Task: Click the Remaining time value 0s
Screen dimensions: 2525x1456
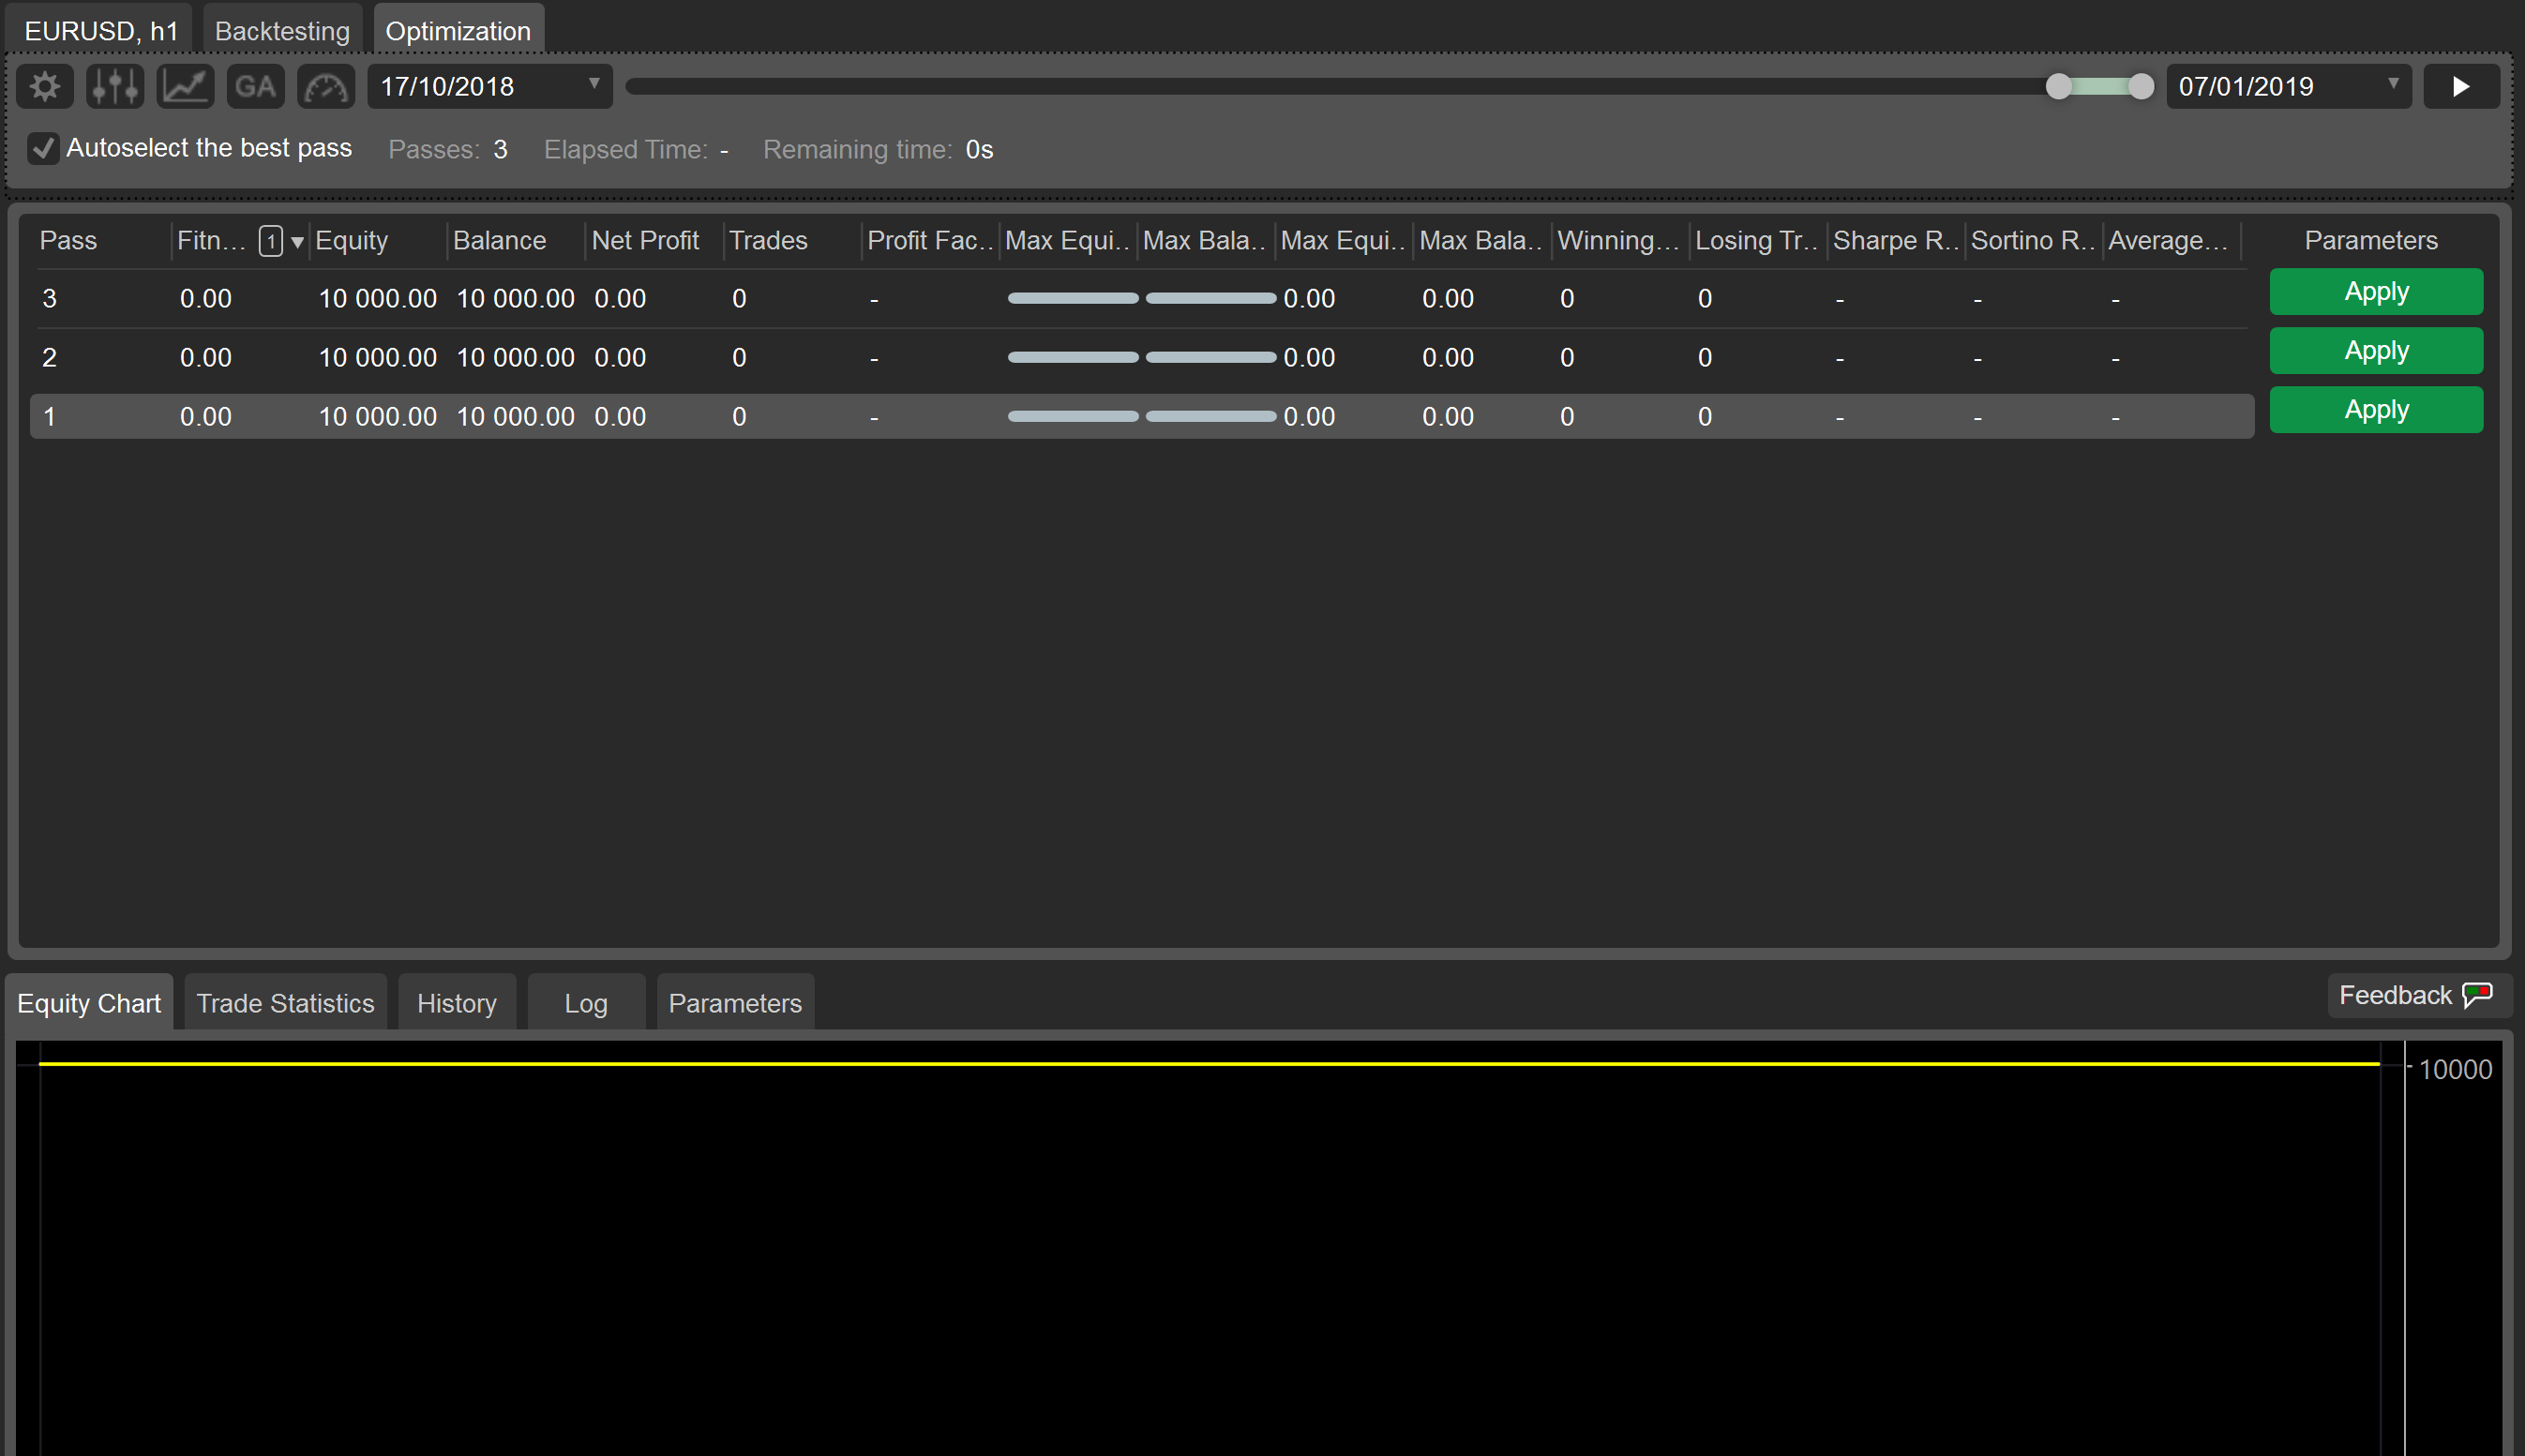Action: 979,150
